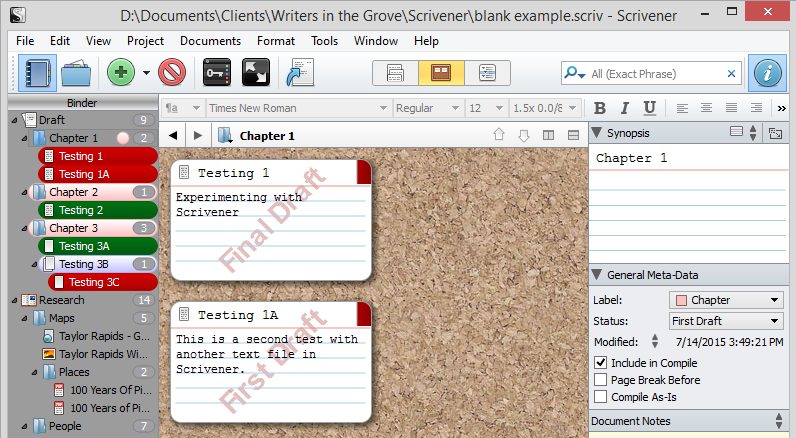The width and height of the screenshot is (796, 438).
Task: Enable Compile As-Is checkbox
Action: pos(601,396)
